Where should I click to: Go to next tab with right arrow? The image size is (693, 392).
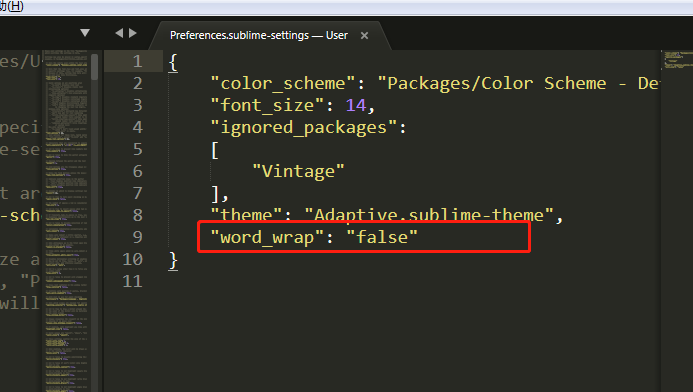pyautogui.click(x=133, y=33)
